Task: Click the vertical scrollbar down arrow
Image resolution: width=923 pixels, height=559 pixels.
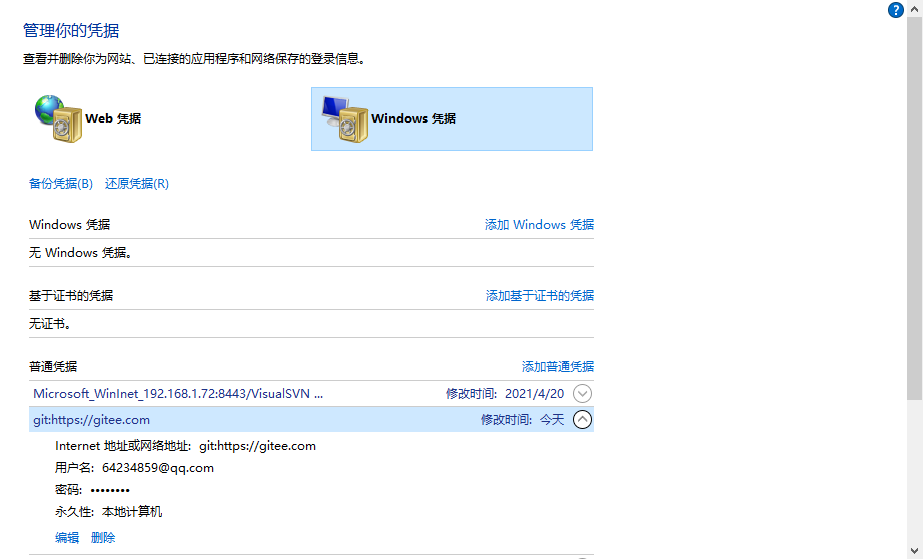Action: pos(915,551)
